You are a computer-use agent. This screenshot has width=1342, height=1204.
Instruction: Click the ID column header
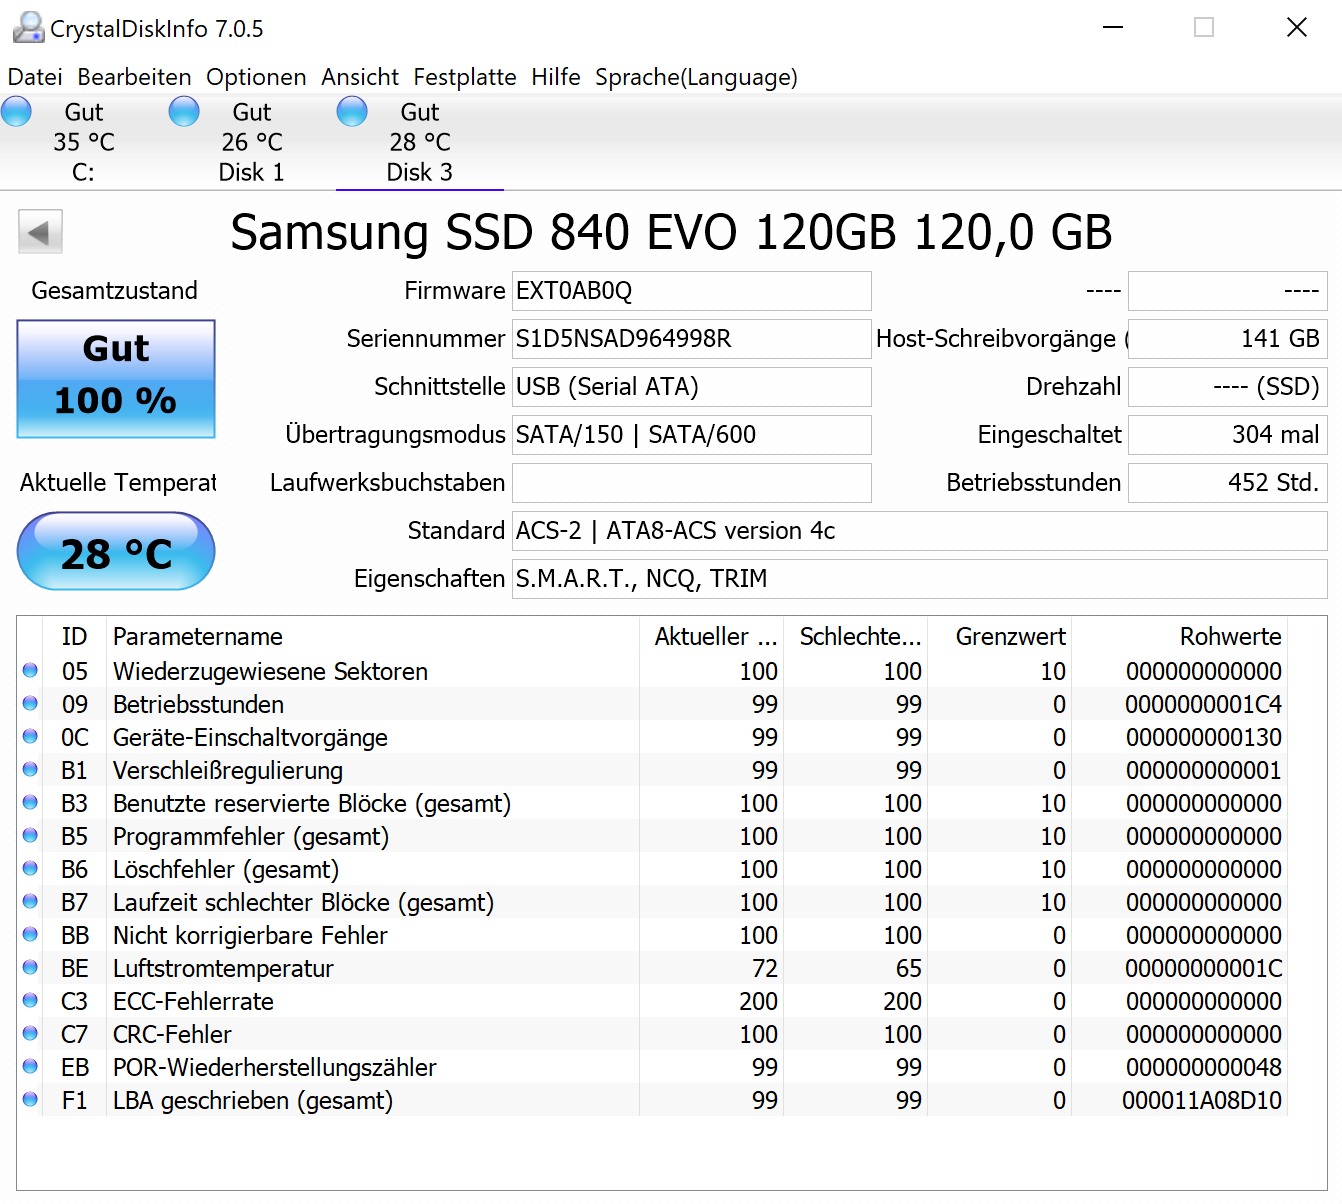tap(74, 637)
